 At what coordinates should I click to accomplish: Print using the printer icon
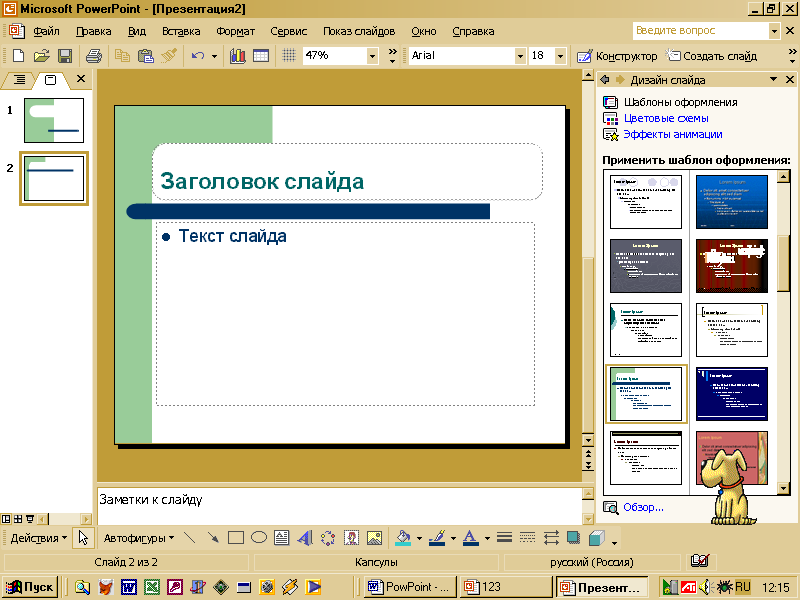[94, 56]
